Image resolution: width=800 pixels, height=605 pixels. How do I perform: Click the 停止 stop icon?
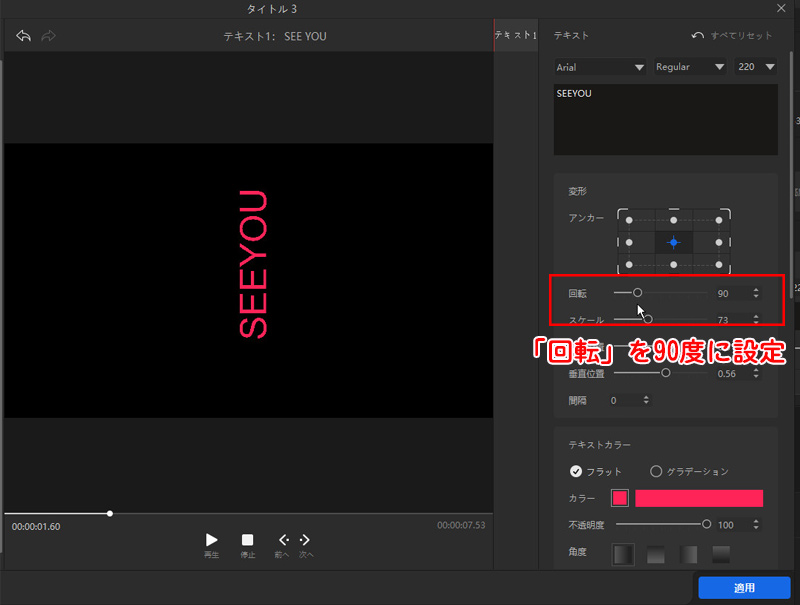[247, 540]
